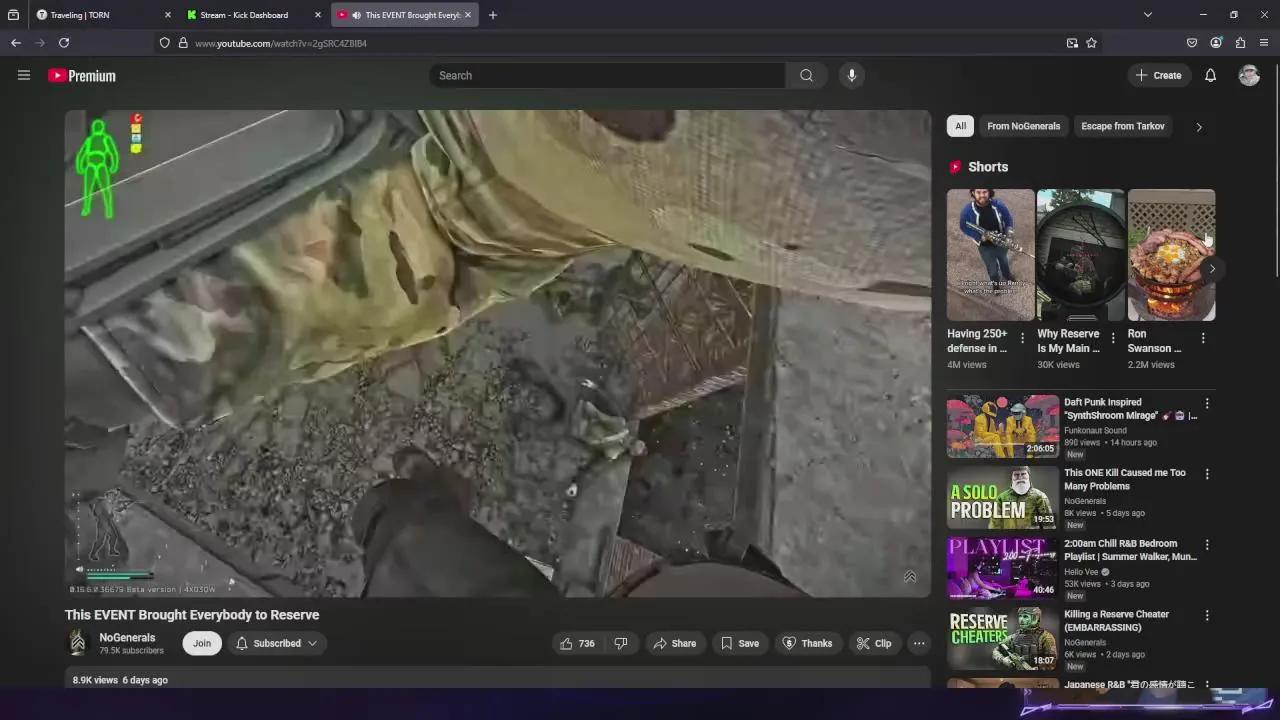Screen dimensions: 1280x720
Task: Open options for Ron Swanson short
Action: (1203, 339)
